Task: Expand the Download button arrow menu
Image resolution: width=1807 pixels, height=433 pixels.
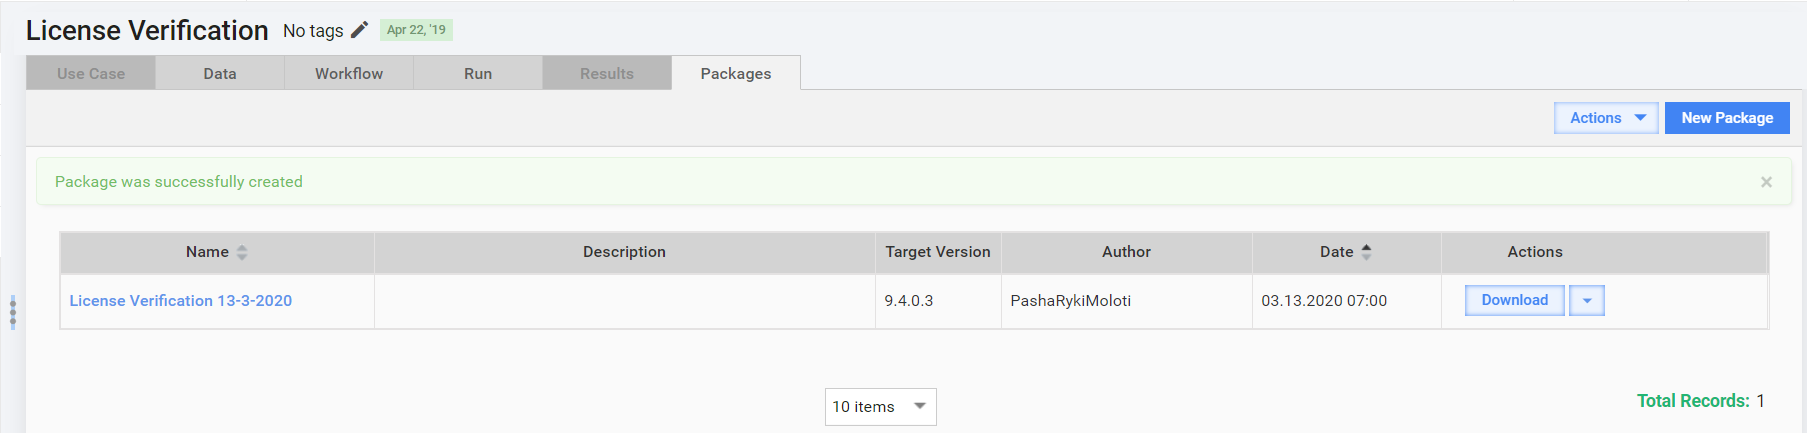Action: click(x=1587, y=300)
